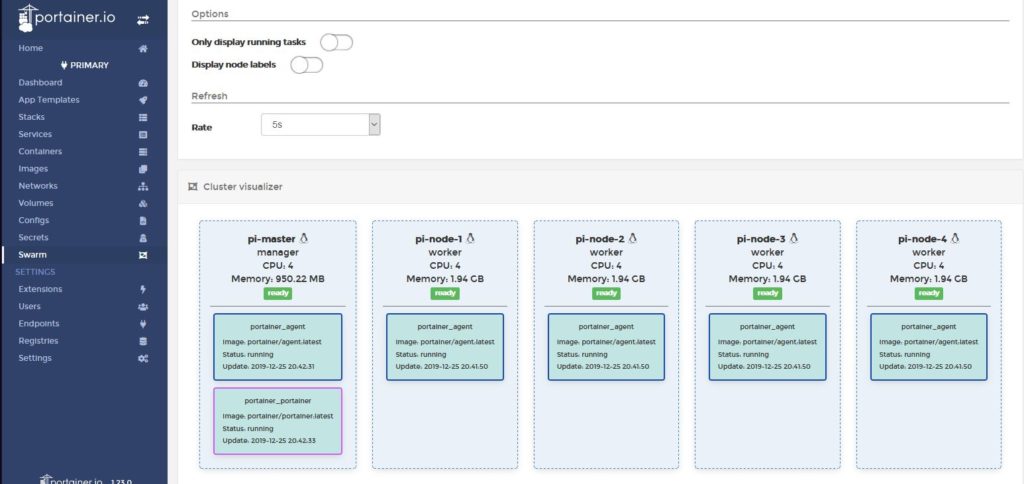
Task: Click the Registries database icon
Action: tap(143, 341)
